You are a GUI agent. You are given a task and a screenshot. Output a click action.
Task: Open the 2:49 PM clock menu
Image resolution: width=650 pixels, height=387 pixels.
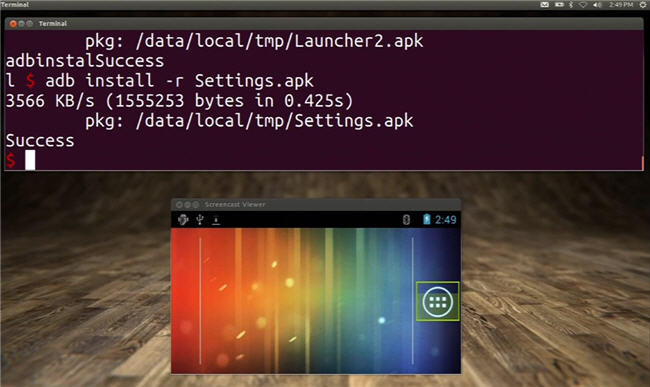click(621, 5)
